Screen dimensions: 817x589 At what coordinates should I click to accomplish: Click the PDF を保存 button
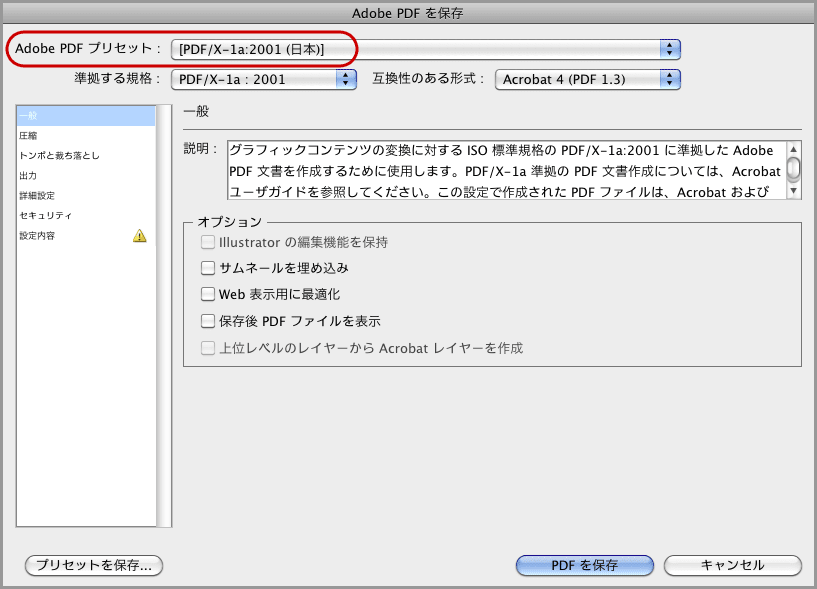[x=584, y=564]
